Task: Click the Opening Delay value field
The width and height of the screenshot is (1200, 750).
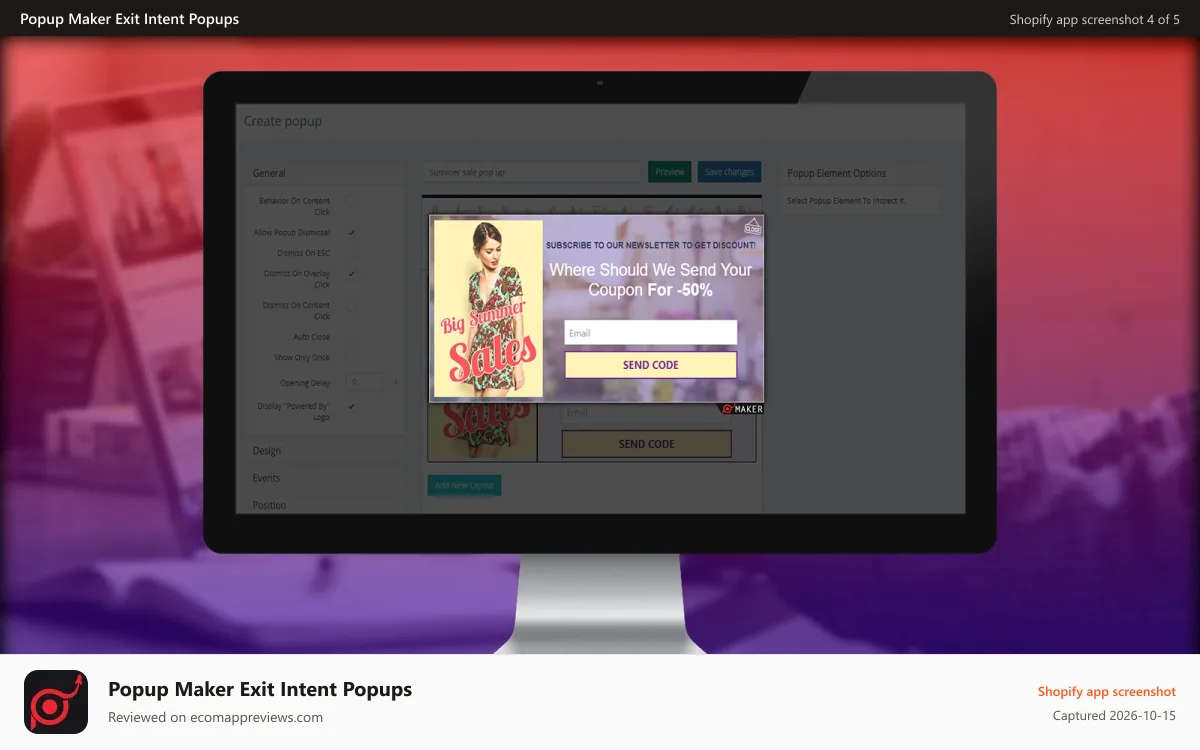Action: tap(365, 382)
